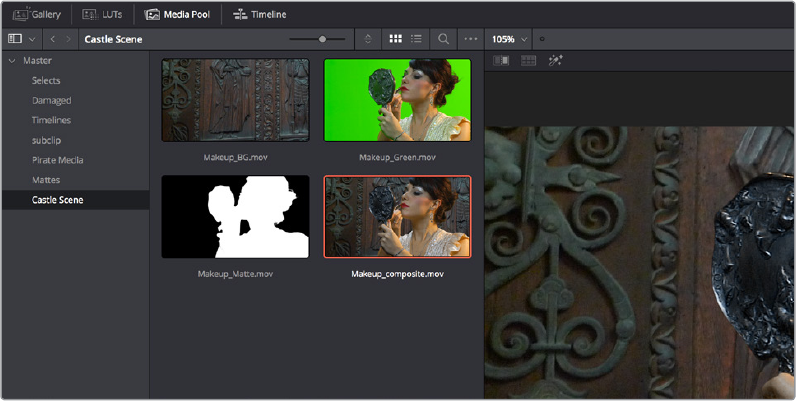
Task: Click the Makeup_composite.mov file name
Action: [x=397, y=274]
